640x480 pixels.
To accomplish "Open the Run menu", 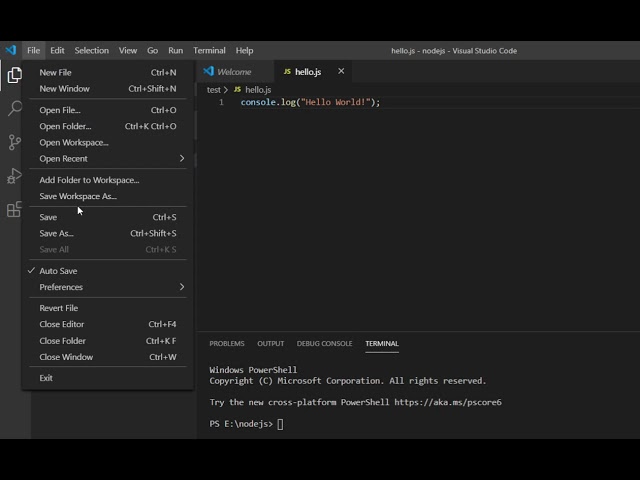I will [176, 50].
